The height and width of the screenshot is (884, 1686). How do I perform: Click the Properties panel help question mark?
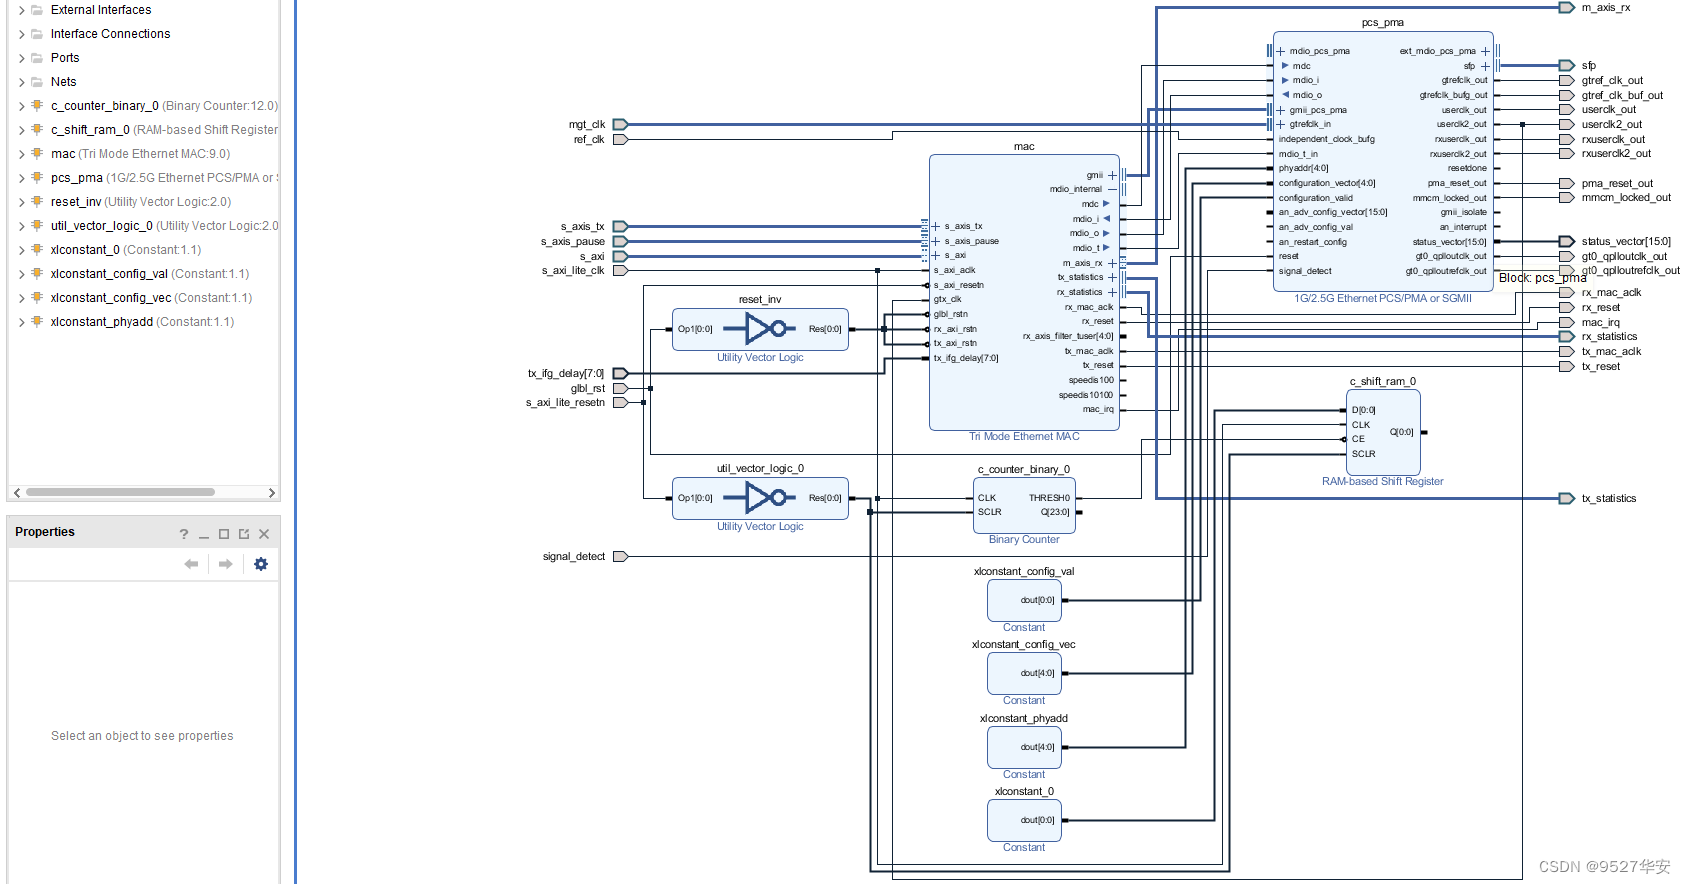click(x=184, y=534)
